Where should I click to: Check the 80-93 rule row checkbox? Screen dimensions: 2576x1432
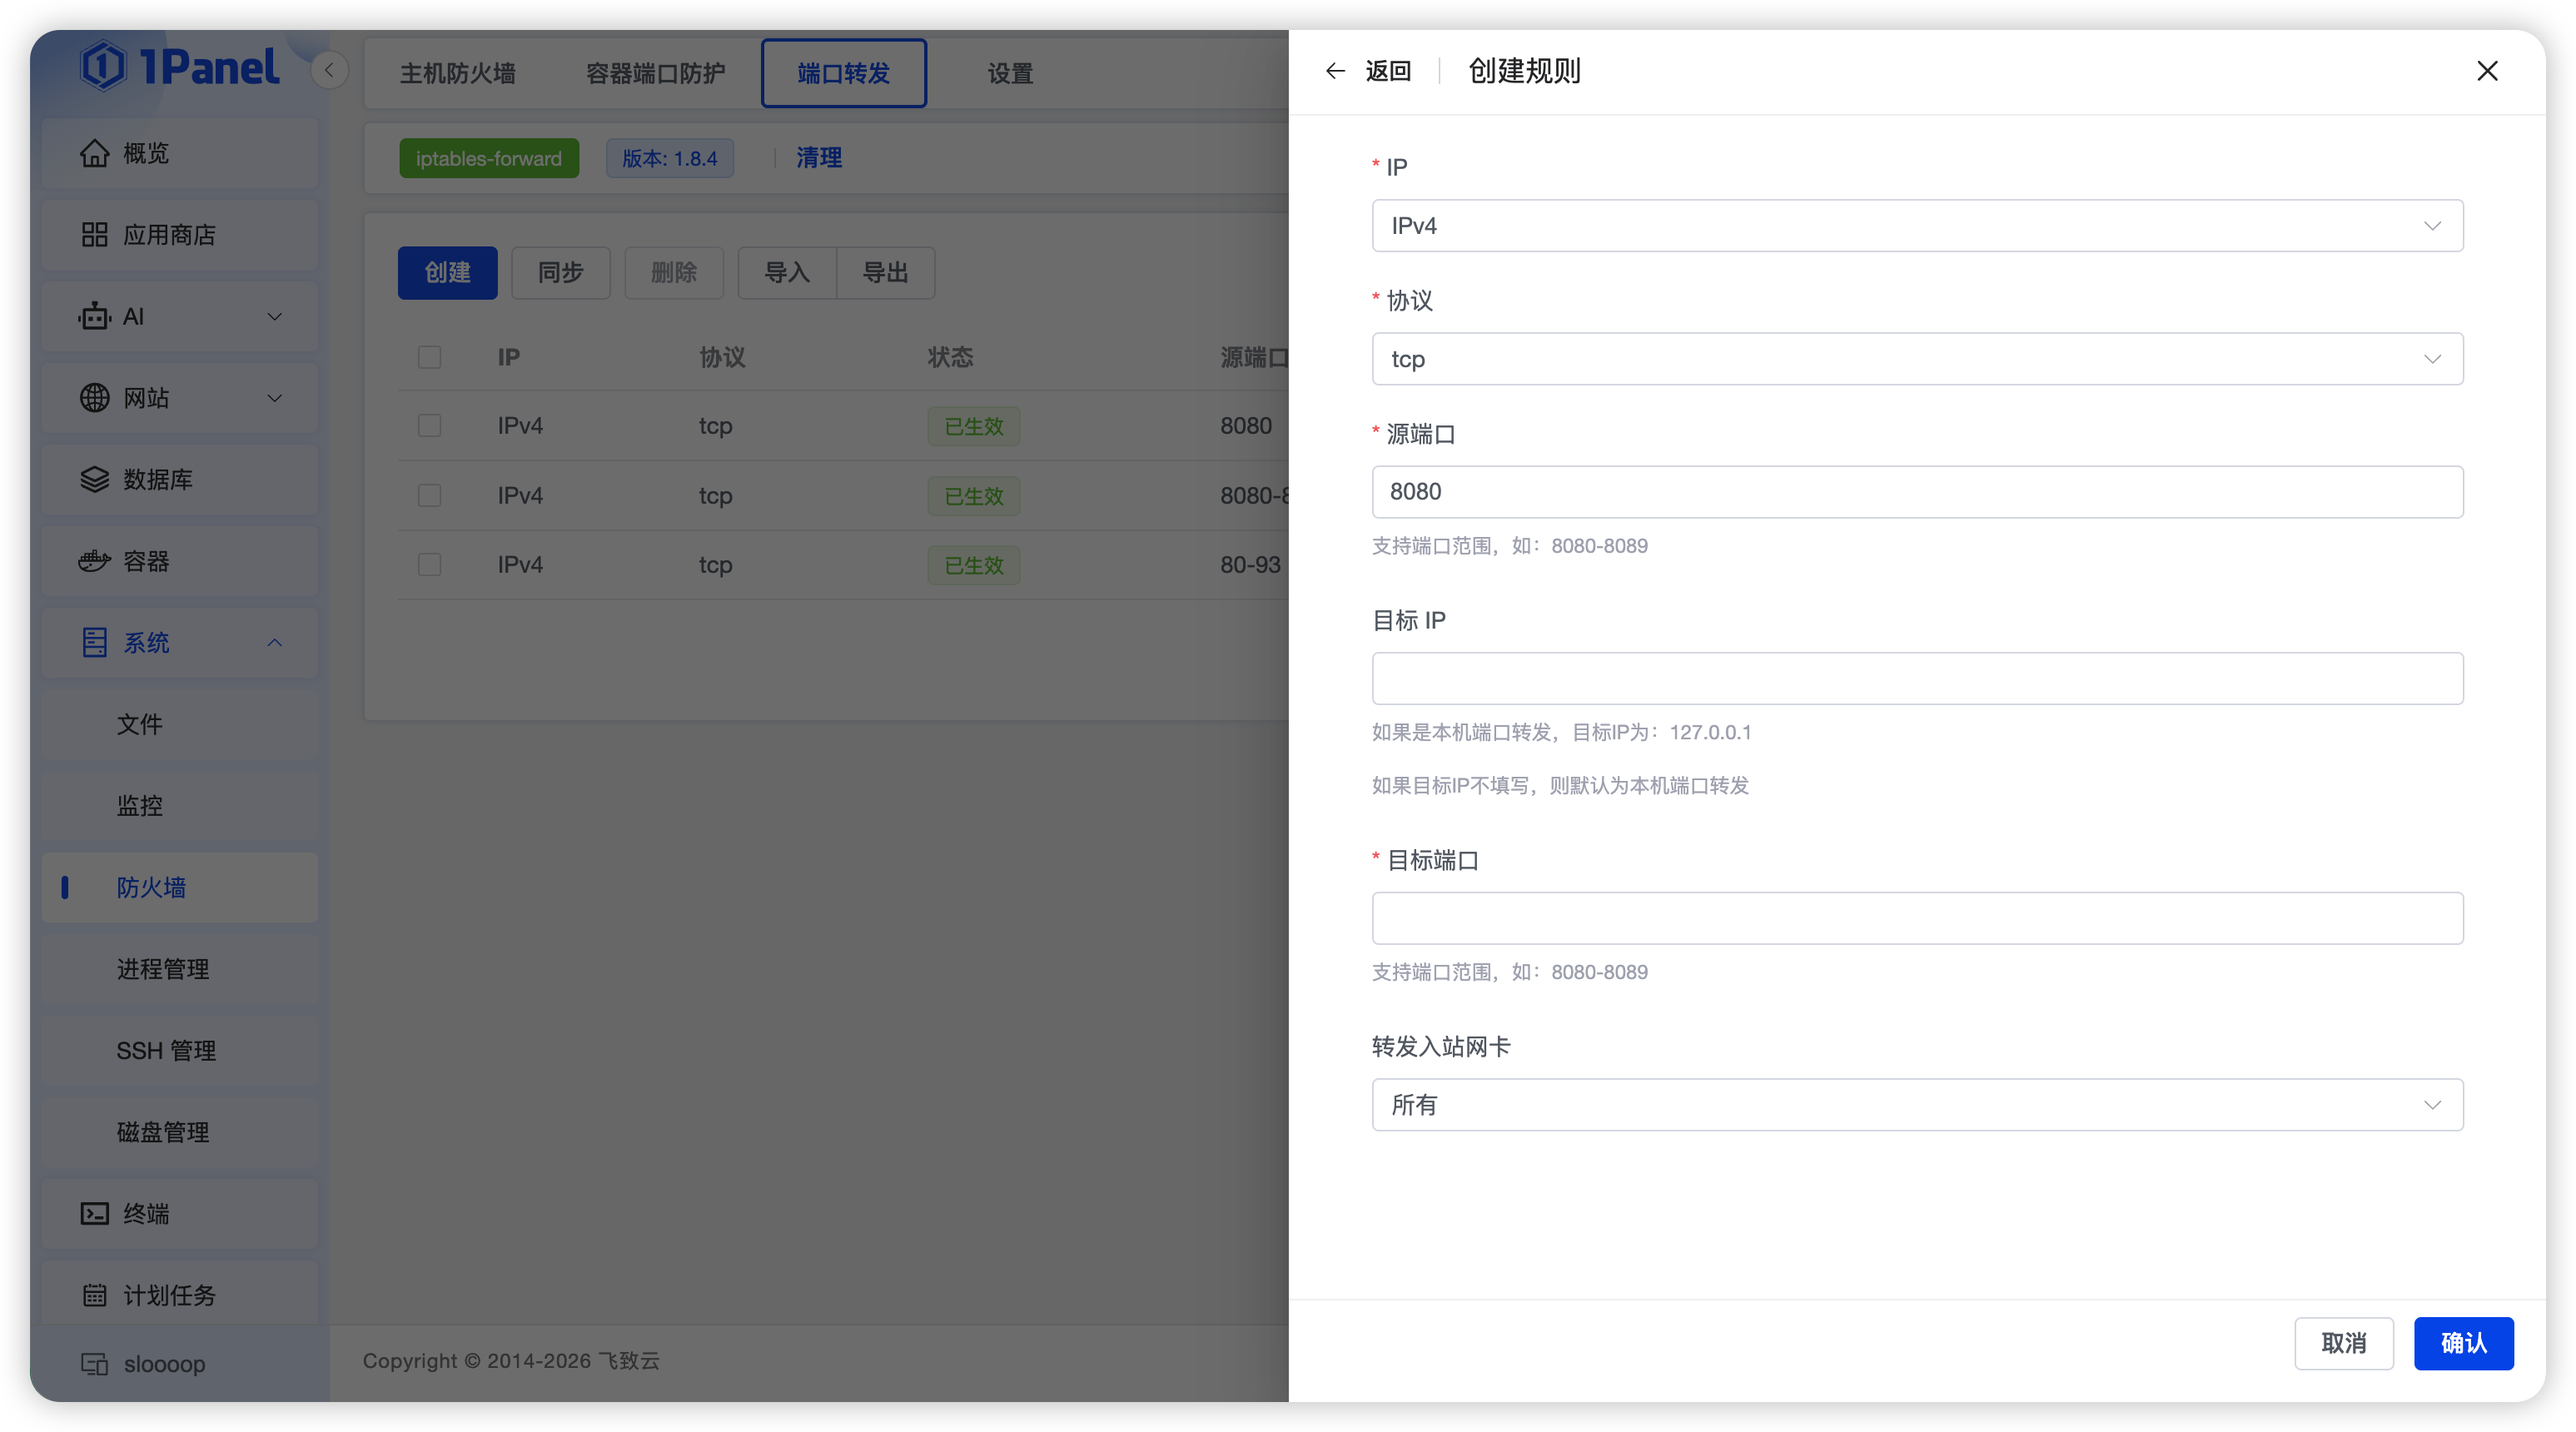click(x=430, y=565)
